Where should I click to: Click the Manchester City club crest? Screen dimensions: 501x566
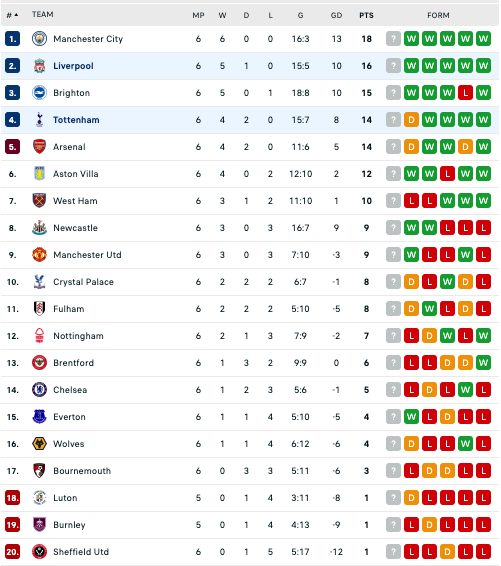[x=39, y=39]
